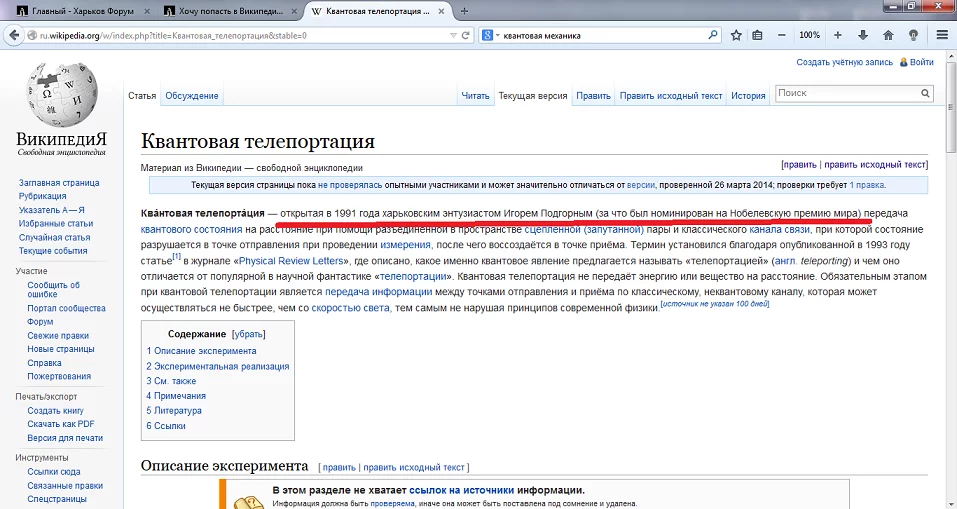Open Рубрикация sidebar link
The image size is (957, 509).
[43, 196]
